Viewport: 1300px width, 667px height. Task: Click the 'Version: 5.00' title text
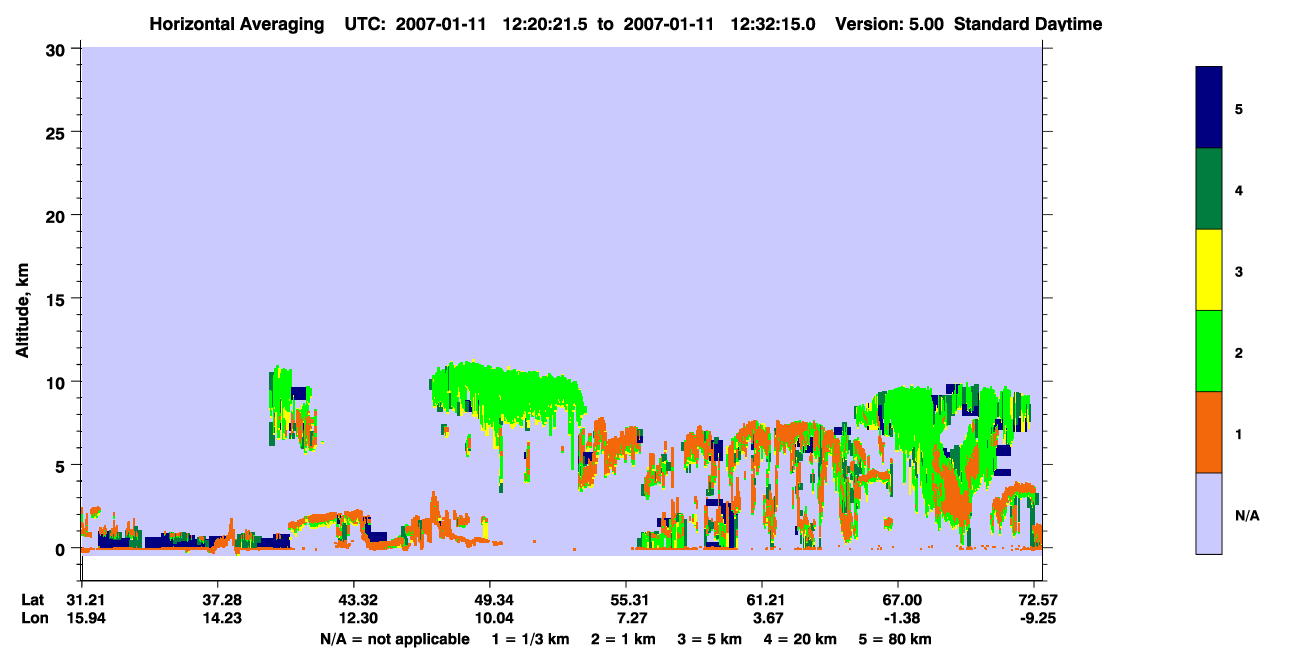(895, 24)
